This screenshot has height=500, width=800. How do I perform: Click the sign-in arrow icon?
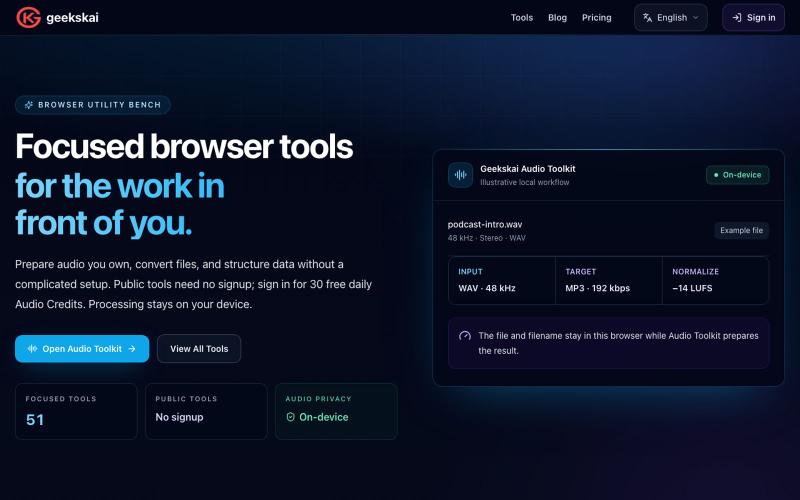coord(737,17)
